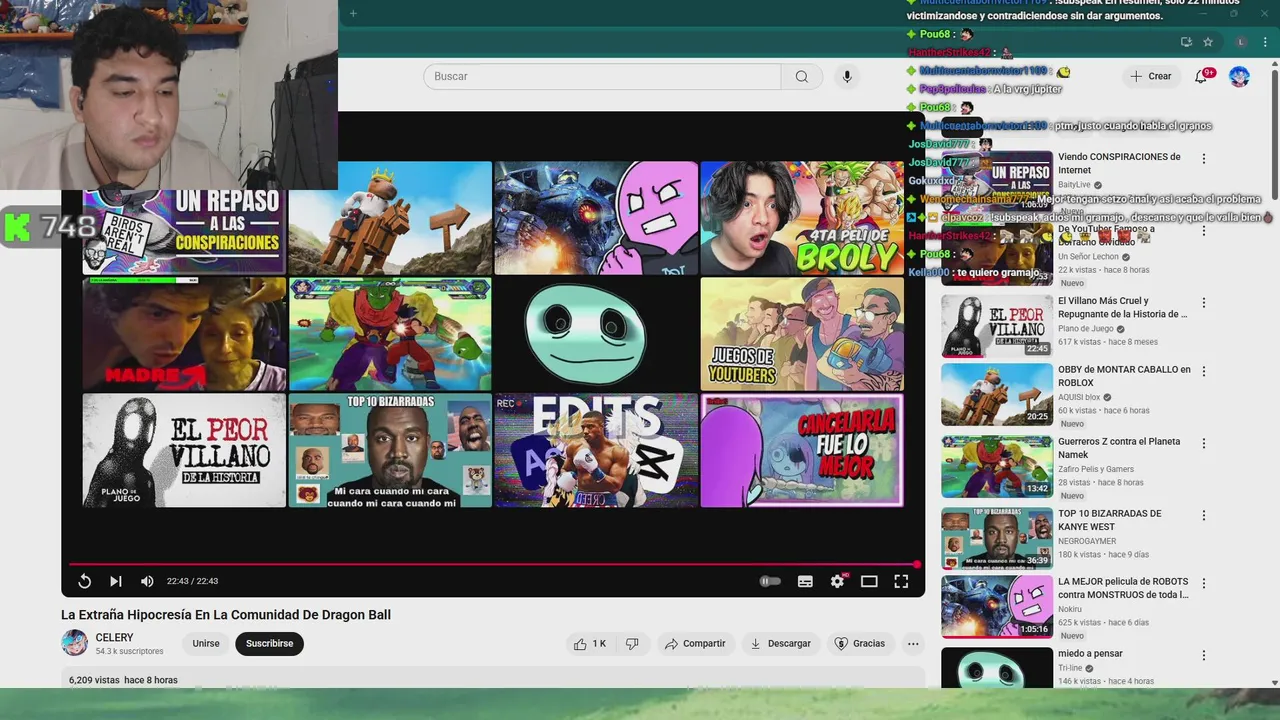
Task: Click browser install/cast icon beside star
Action: coord(1186,42)
